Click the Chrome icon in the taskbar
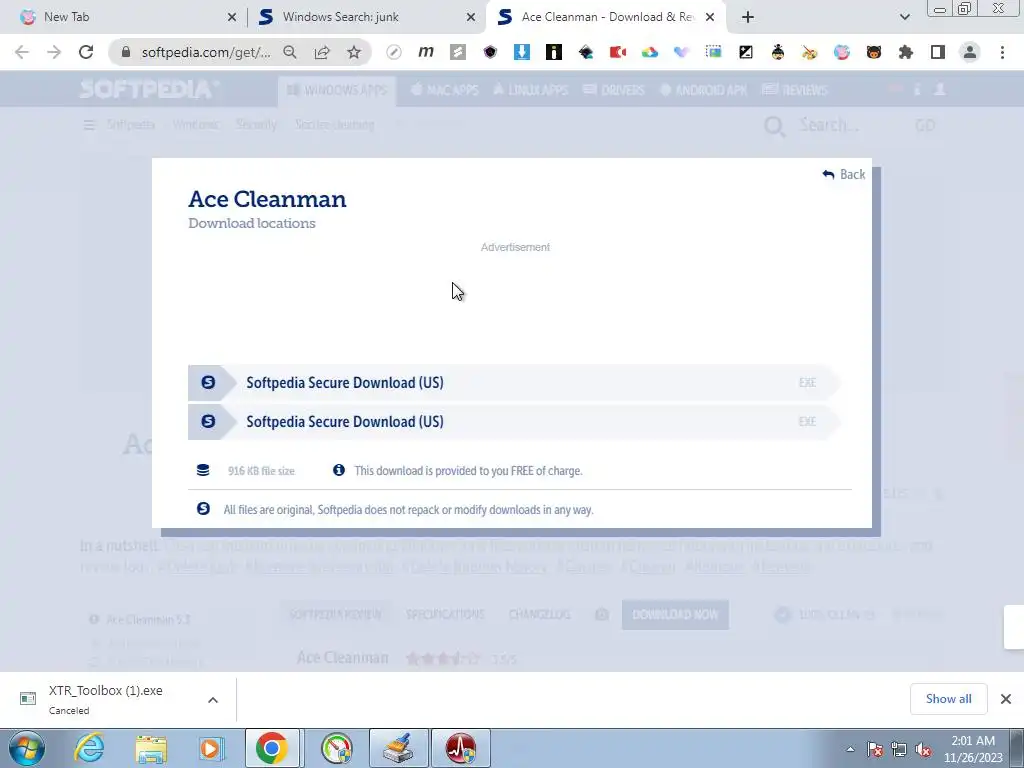This screenshot has width=1024, height=768. click(x=272, y=748)
